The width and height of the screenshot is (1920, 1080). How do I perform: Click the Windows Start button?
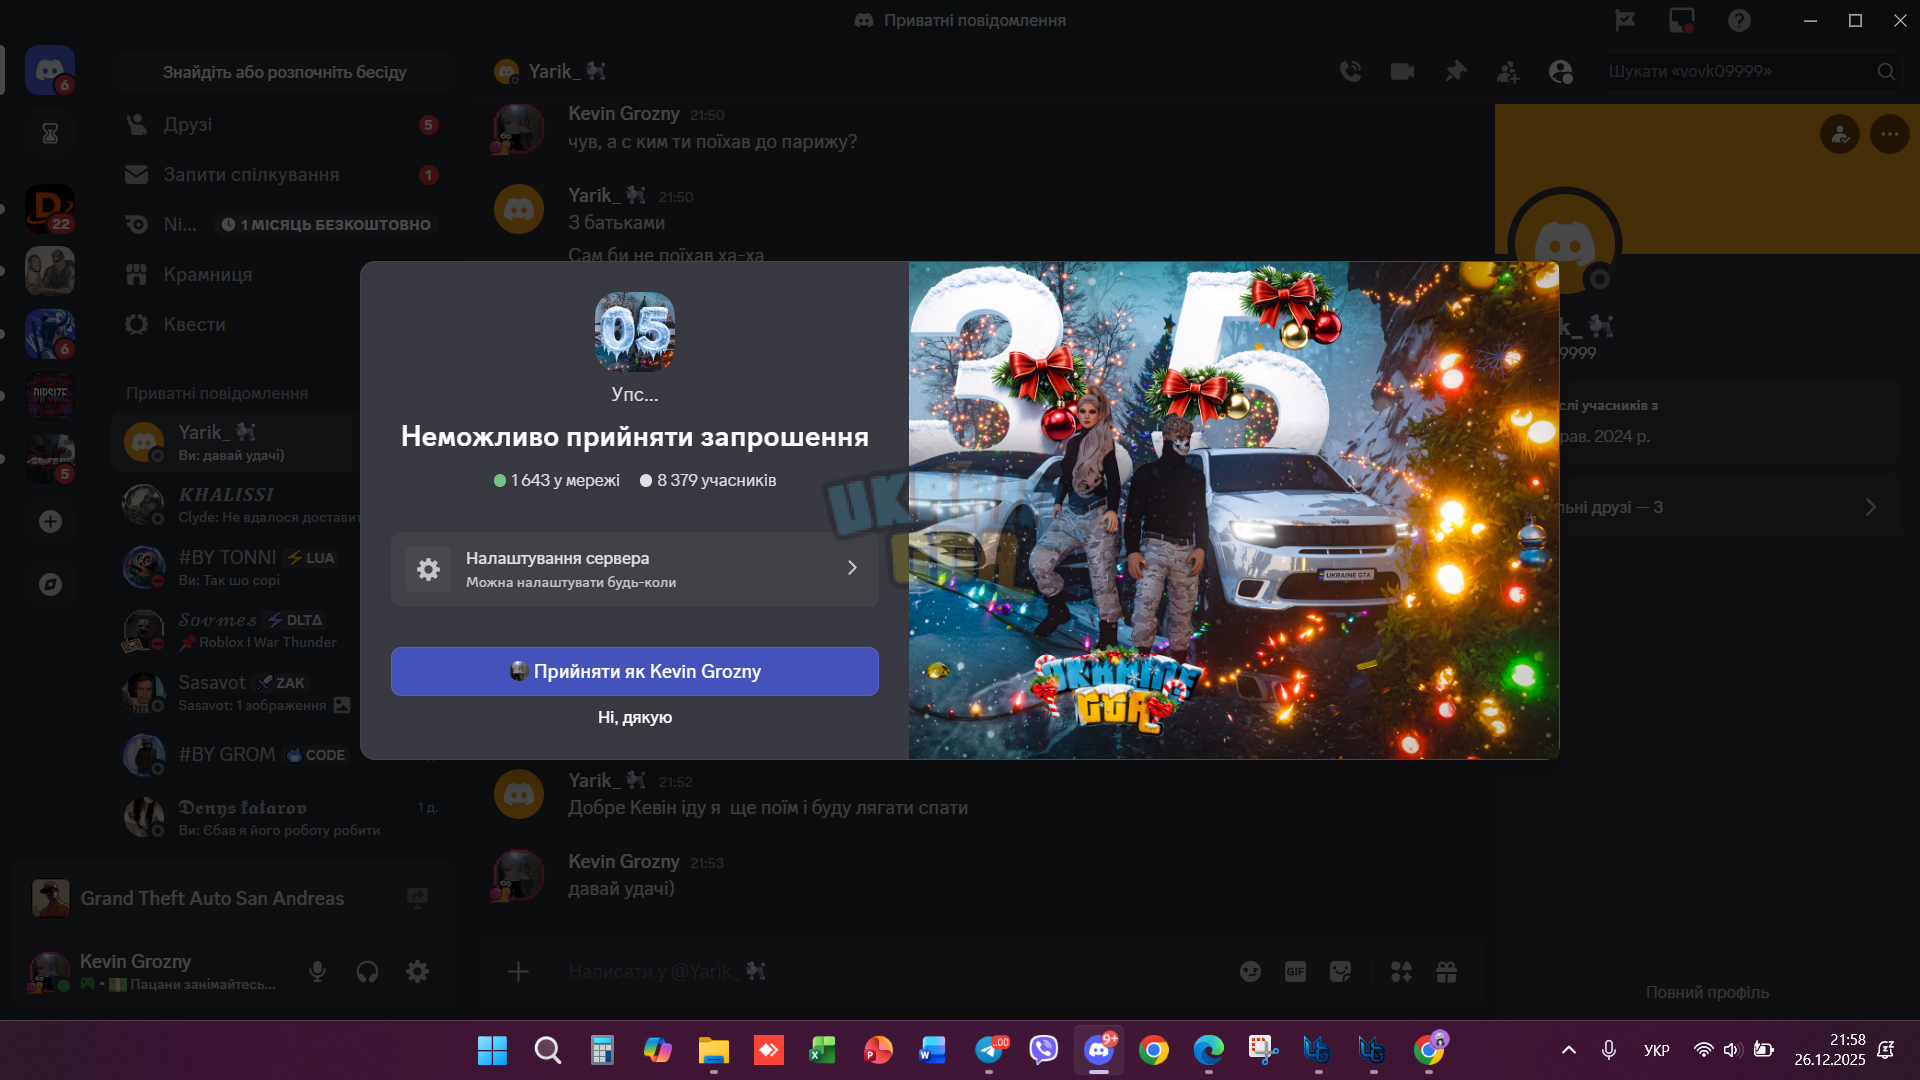coord(492,1050)
